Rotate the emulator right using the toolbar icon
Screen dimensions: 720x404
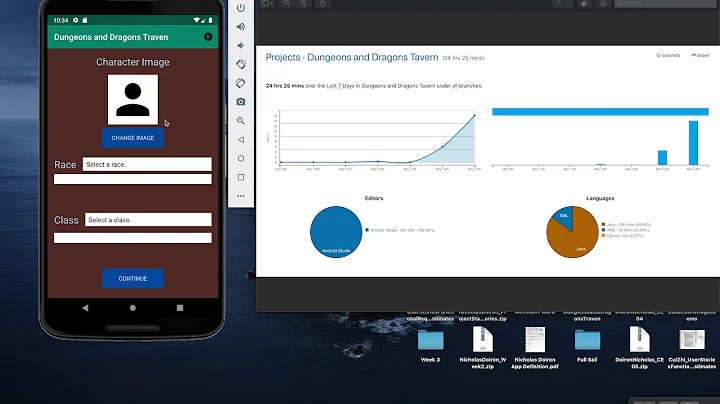coord(241,83)
